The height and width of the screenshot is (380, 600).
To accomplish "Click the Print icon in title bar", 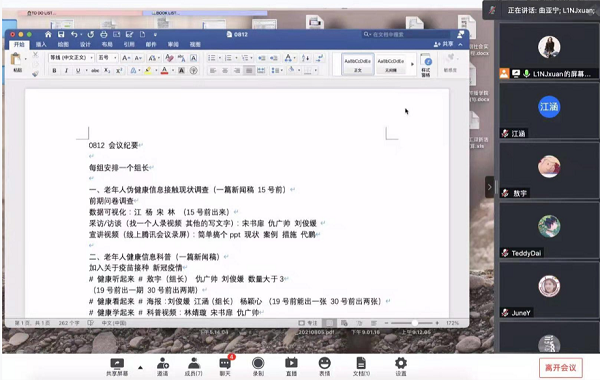I will [x=104, y=34].
